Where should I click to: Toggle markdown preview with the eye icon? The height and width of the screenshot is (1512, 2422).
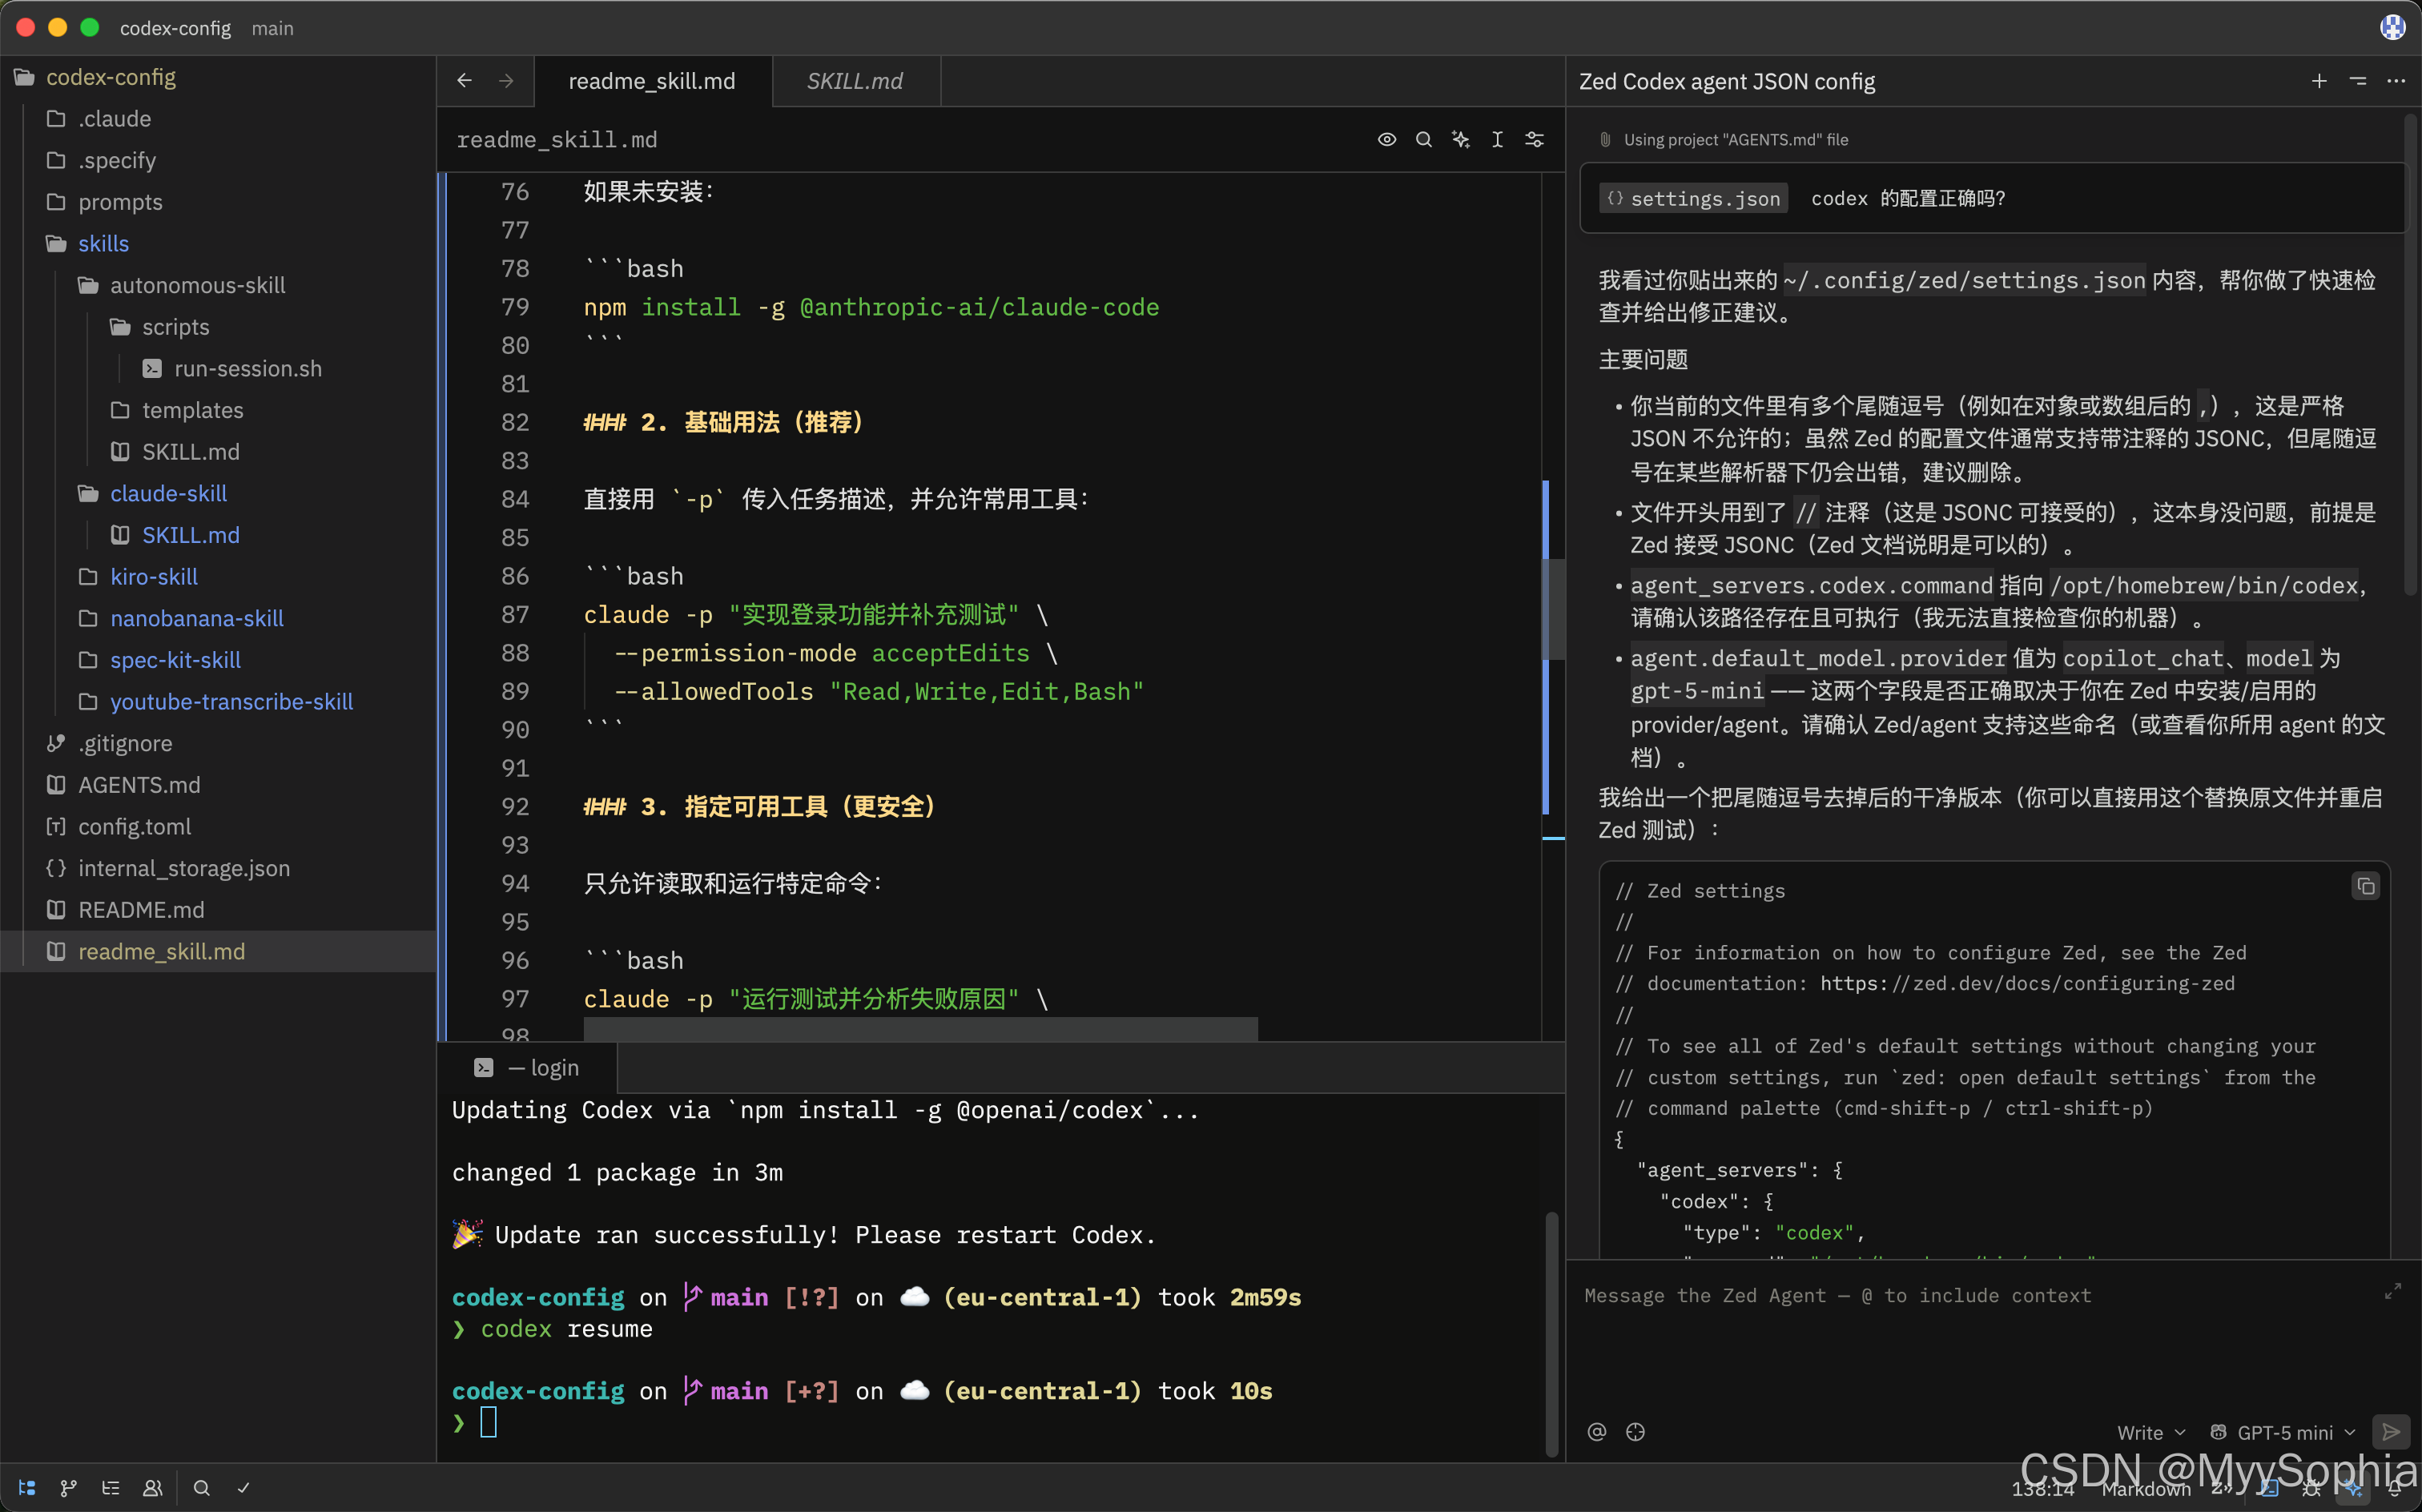coord(1386,139)
